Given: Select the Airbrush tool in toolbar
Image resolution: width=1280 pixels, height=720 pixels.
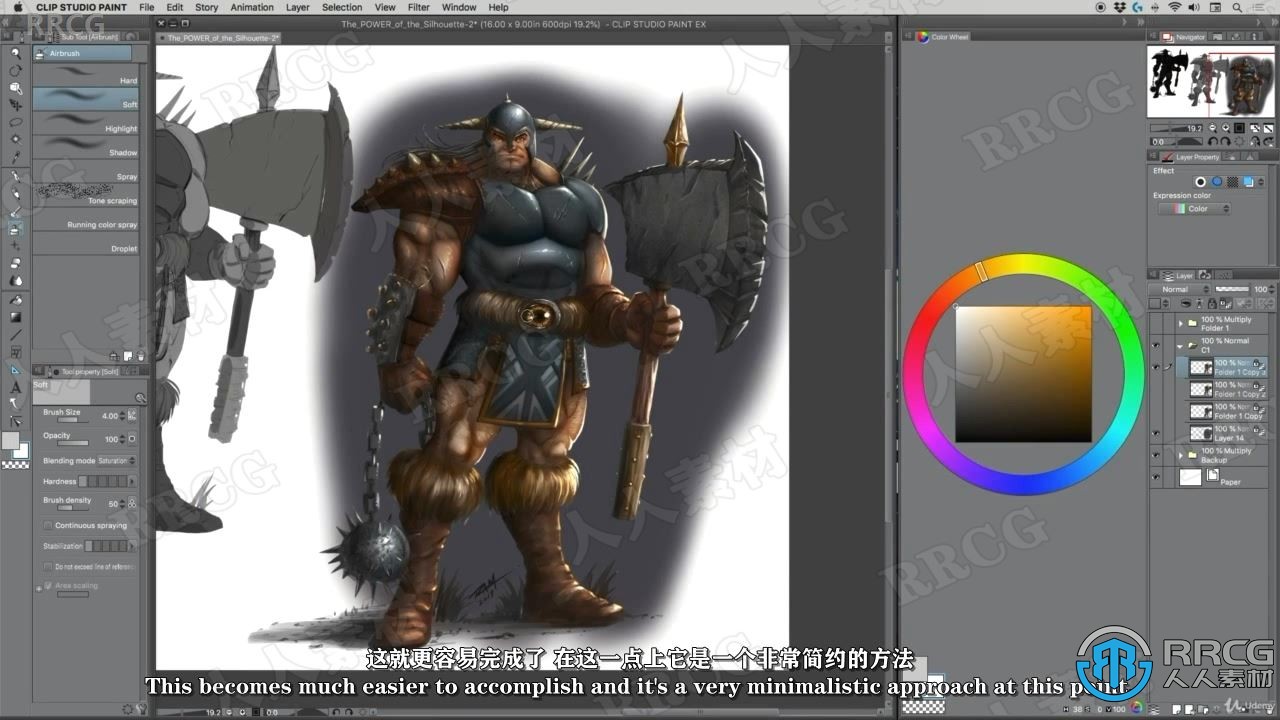Looking at the screenshot, I should click(x=15, y=230).
